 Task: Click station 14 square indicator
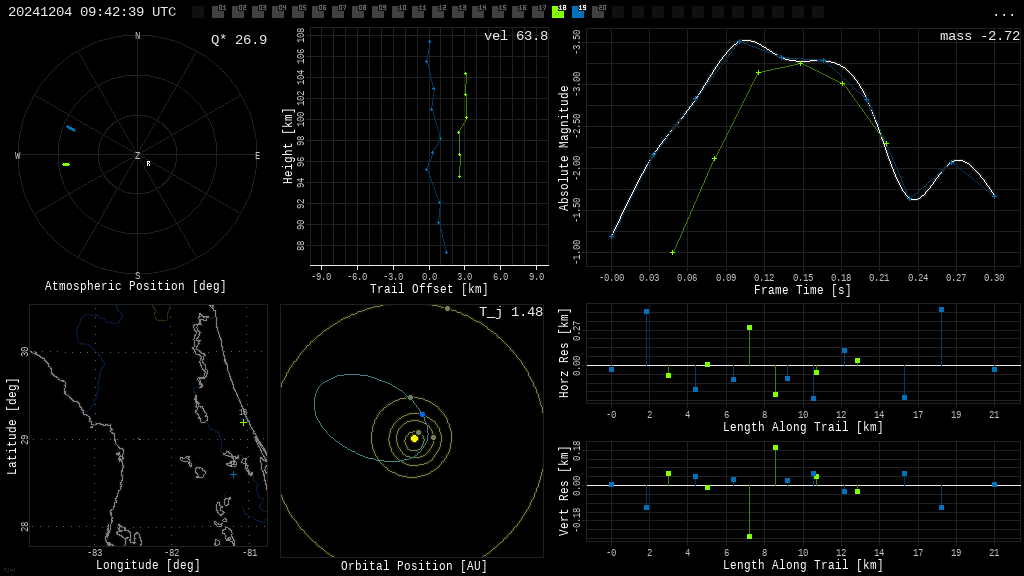tap(478, 12)
